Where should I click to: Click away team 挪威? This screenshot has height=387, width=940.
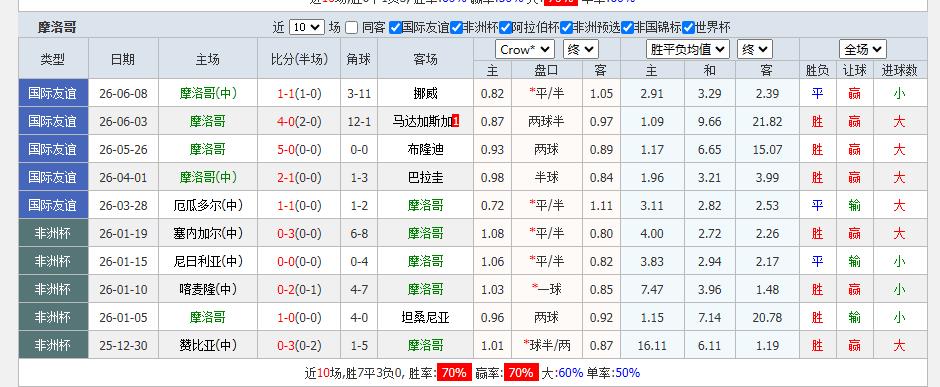point(426,93)
